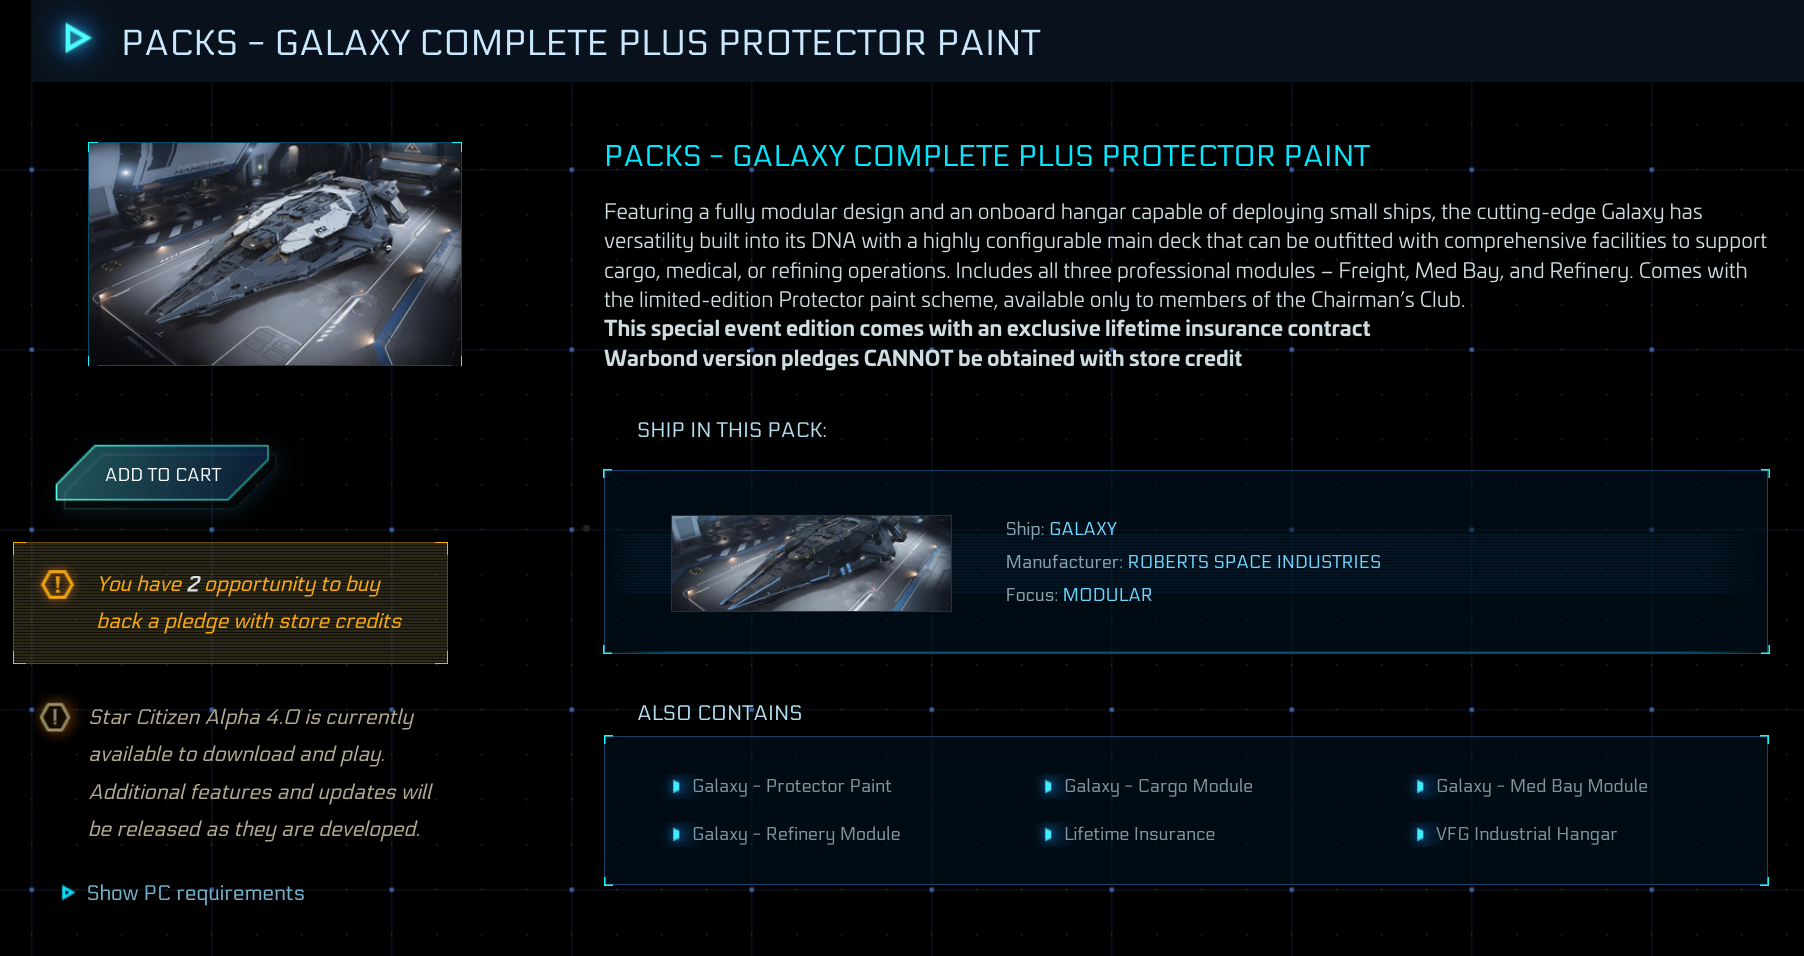Open the large Galaxy hangar preview image
This screenshot has width=1804, height=956.
point(275,253)
